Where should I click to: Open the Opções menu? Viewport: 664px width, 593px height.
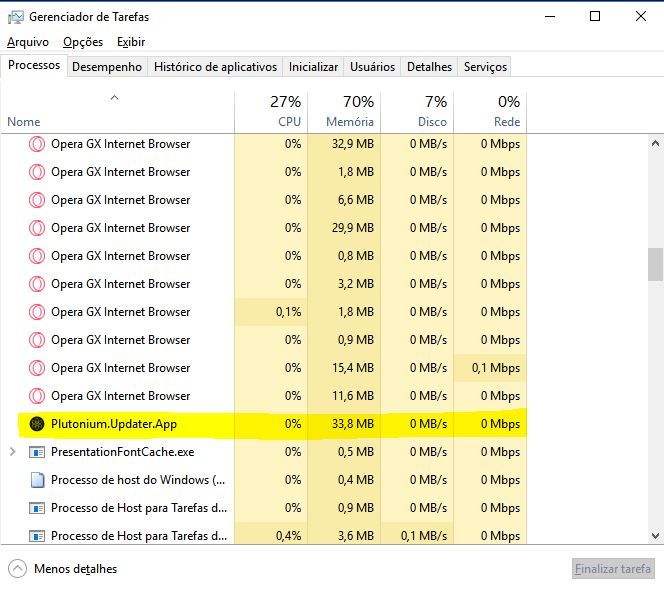coord(83,42)
